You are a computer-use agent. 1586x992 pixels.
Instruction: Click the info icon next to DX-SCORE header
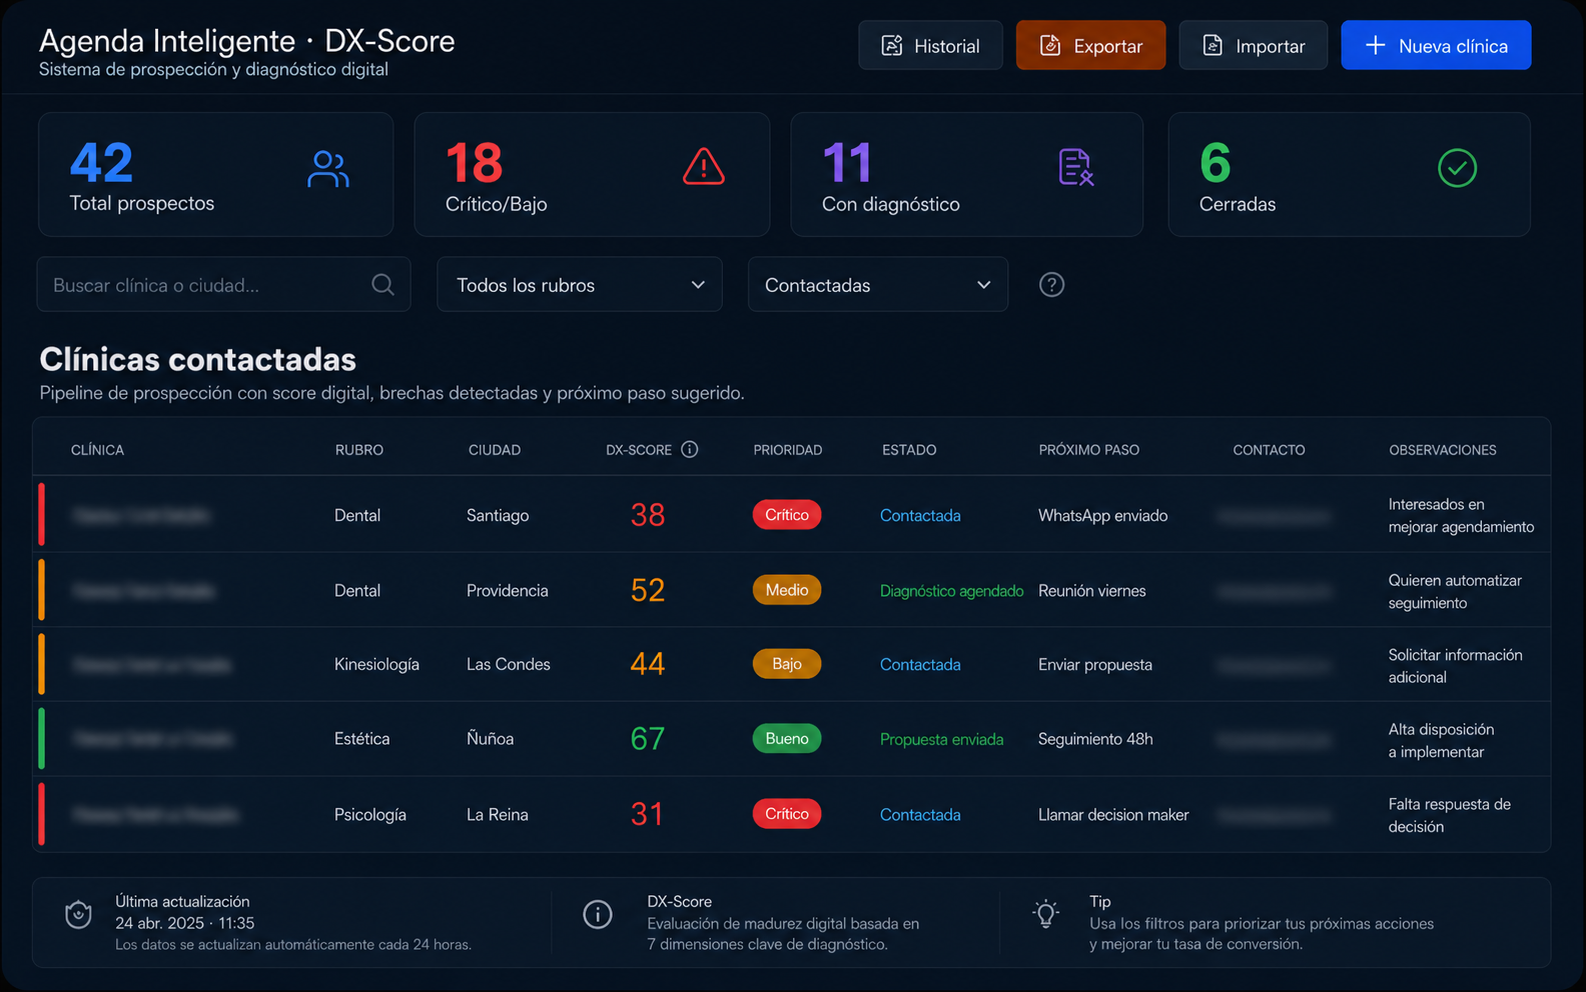[x=689, y=449]
